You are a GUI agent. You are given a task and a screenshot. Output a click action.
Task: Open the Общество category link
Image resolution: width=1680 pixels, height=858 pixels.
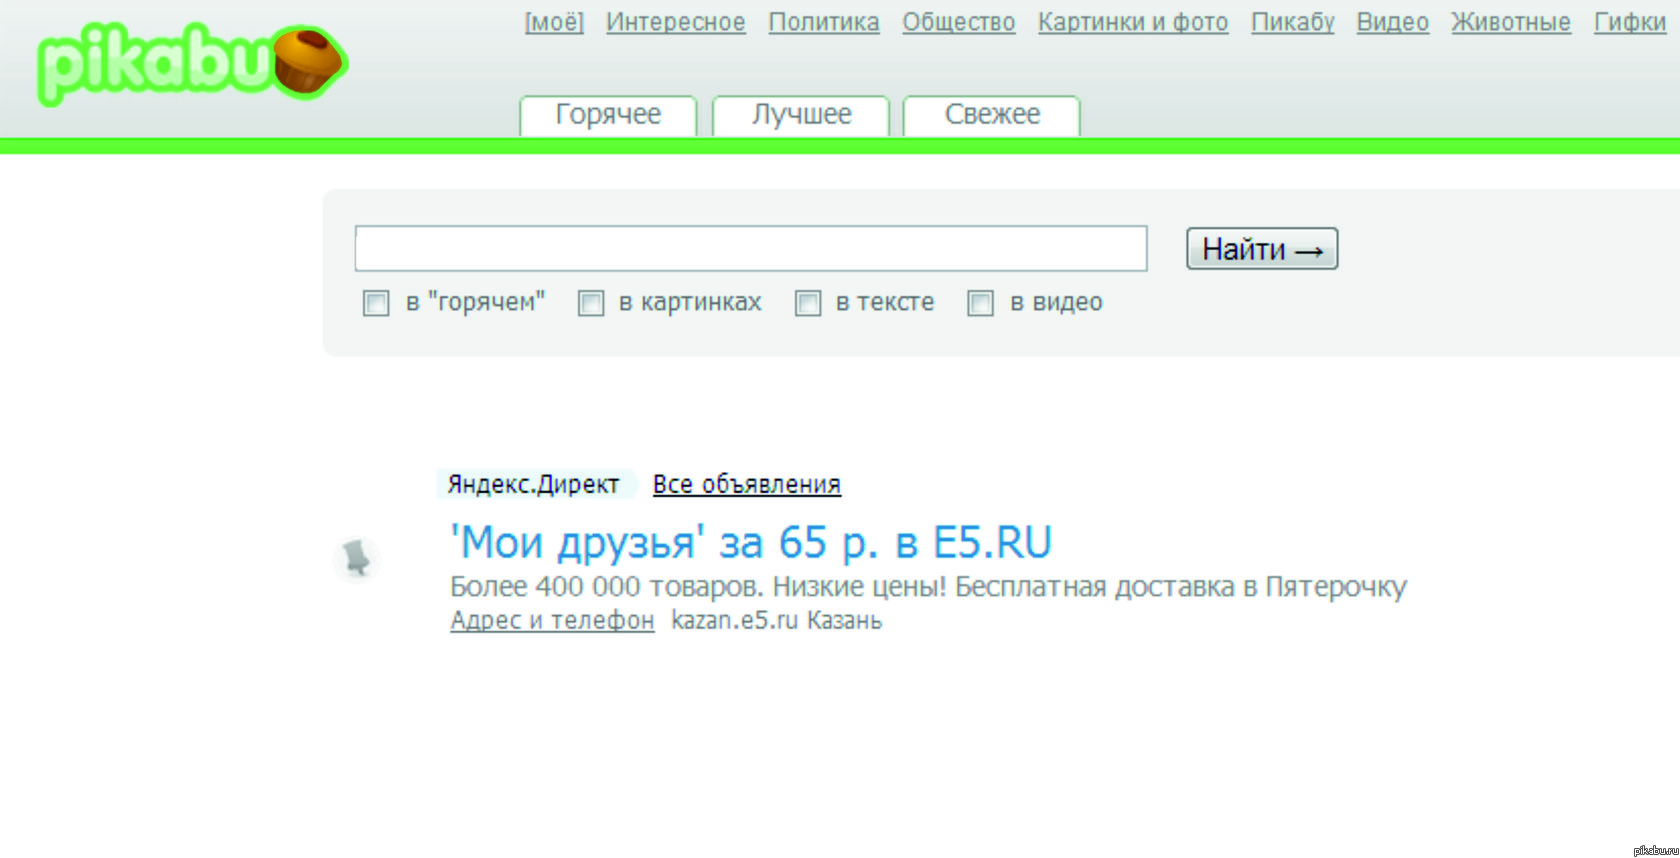[959, 22]
